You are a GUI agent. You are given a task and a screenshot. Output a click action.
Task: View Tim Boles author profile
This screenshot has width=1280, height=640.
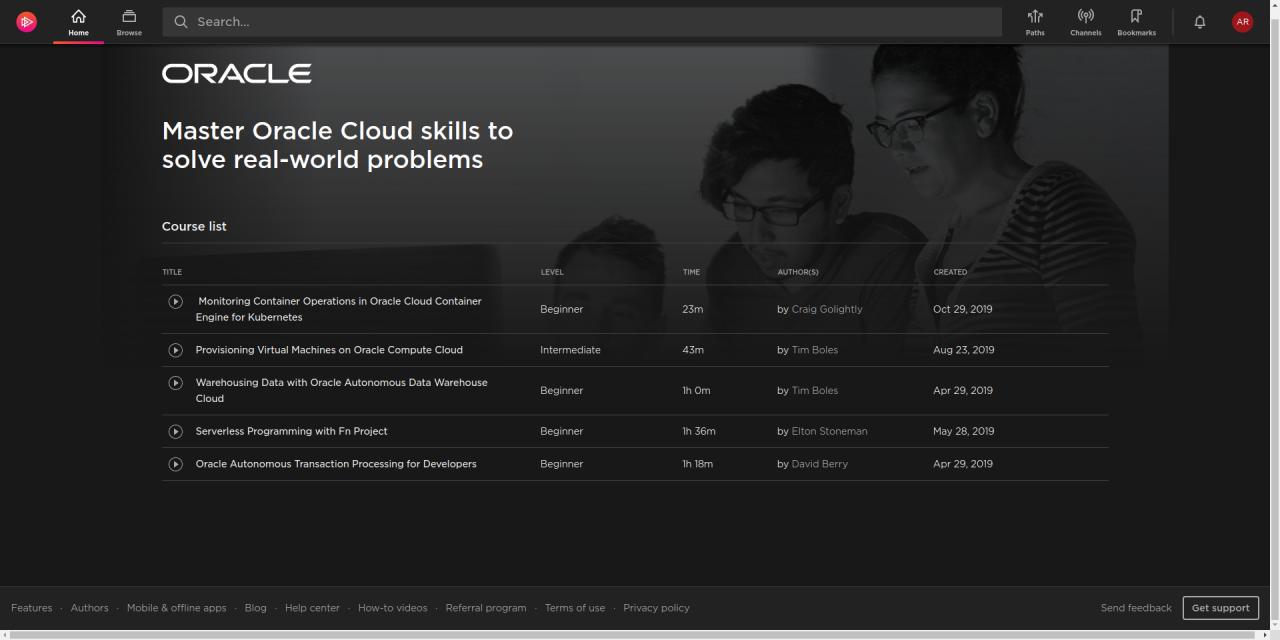point(815,349)
